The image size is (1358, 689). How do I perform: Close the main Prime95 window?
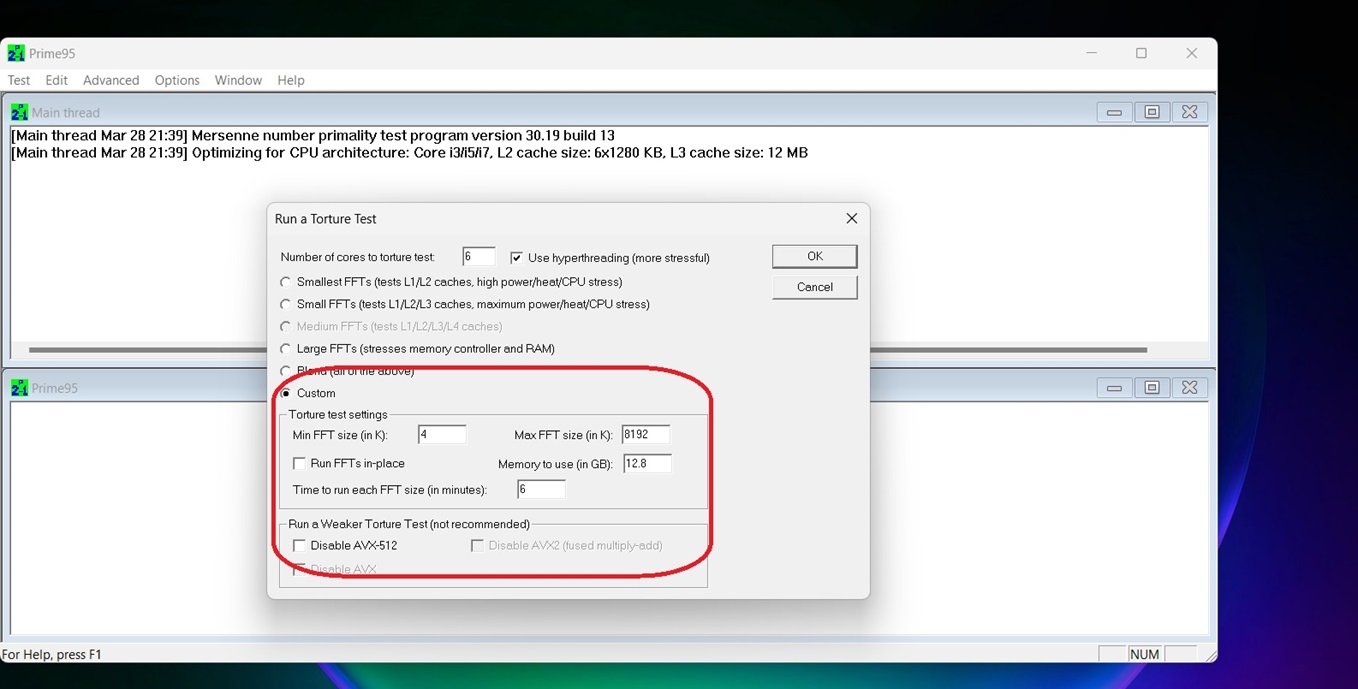(x=1191, y=53)
